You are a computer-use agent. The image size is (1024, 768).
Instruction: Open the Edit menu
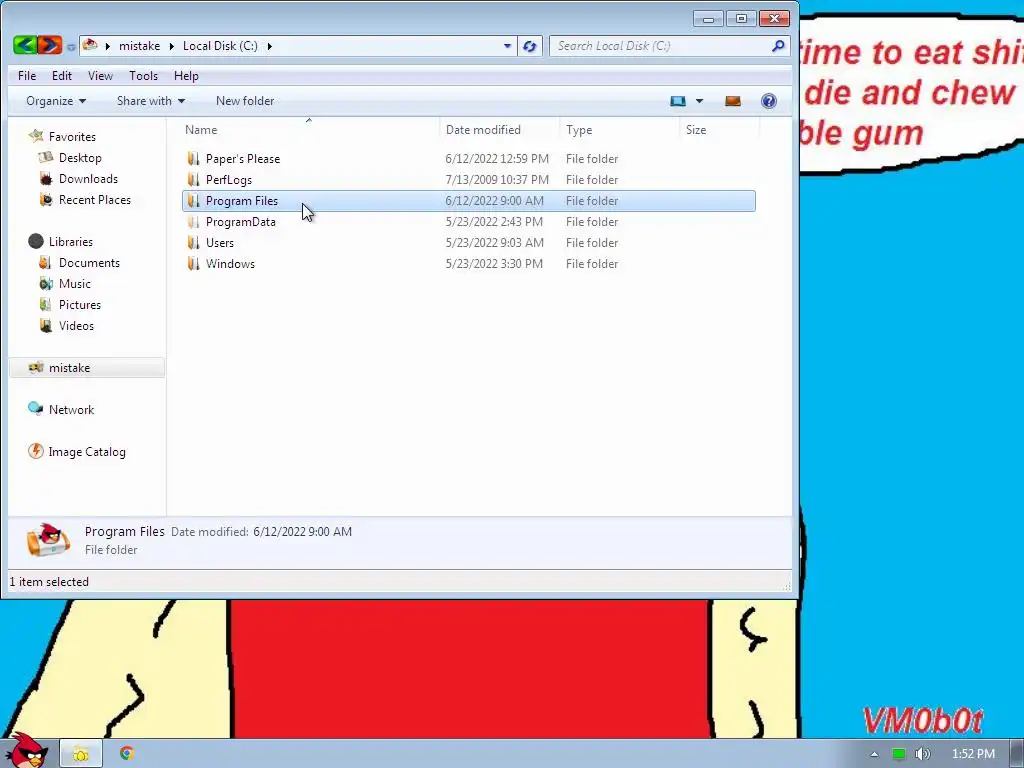pyautogui.click(x=62, y=76)
